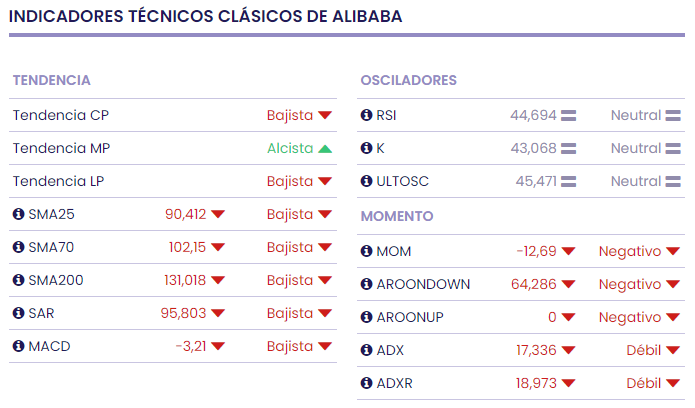Click the OSCILADORES section heading
Viewport: 695px width, 408px height.
pos(408,80)
